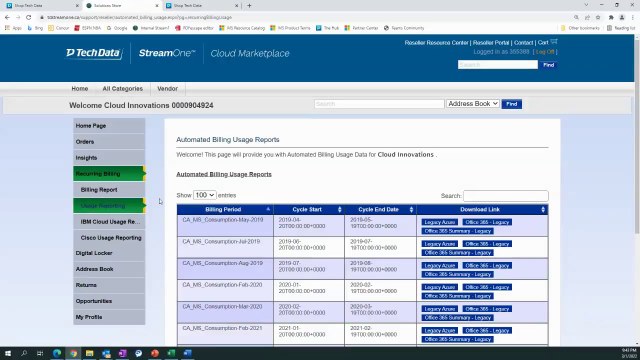The image size is (640, 360).
Task: Download Office 365 - Legacy for Jul-2019
Action: point(487,244)
